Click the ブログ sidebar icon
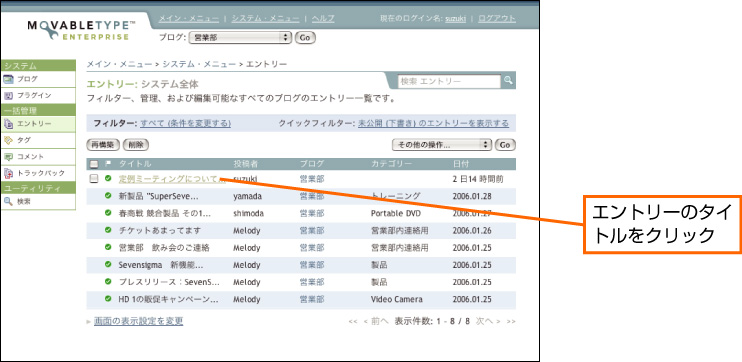 tap(8, 79)
